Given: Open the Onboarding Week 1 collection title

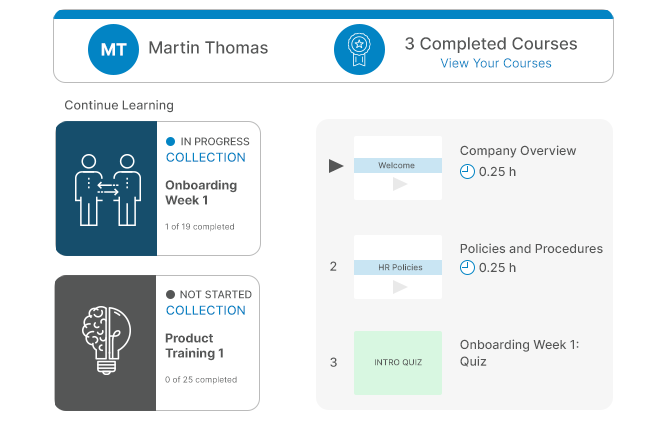Looking at the screenshot, I should point(201,193).
